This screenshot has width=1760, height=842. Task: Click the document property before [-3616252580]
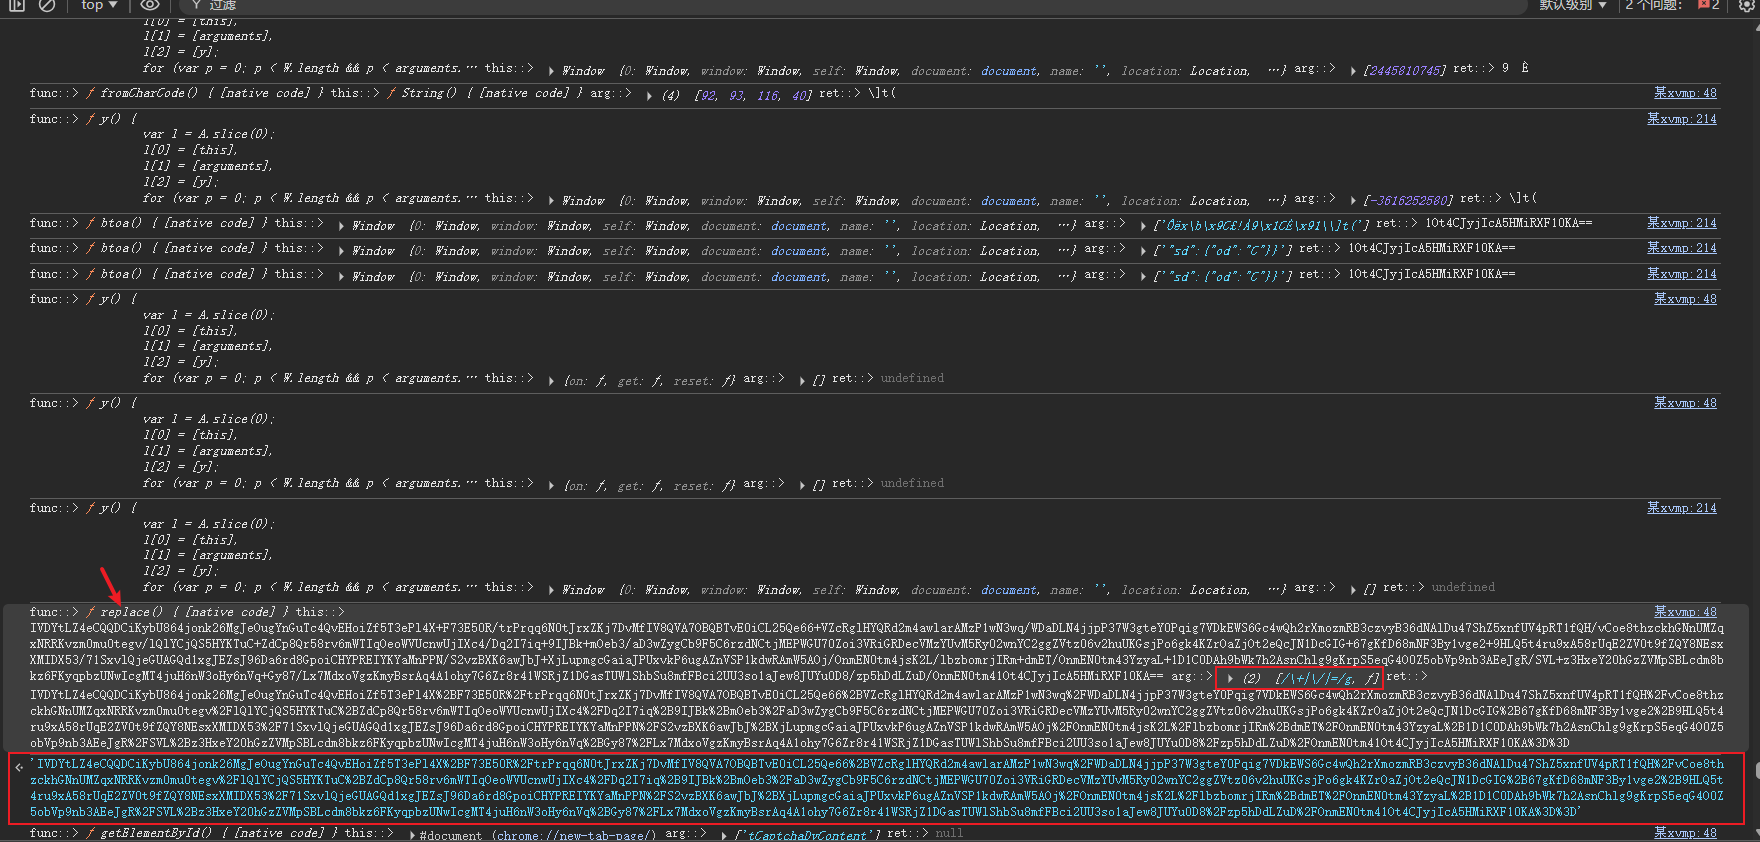pyautogui.click(x=1009, y=201)
